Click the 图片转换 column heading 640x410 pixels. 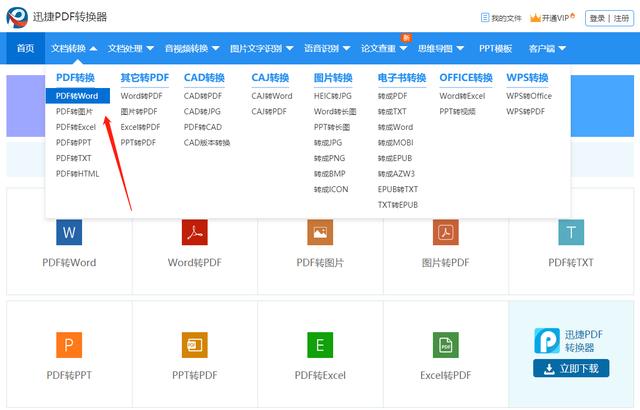pyautogui.click(x=333, y=78)
